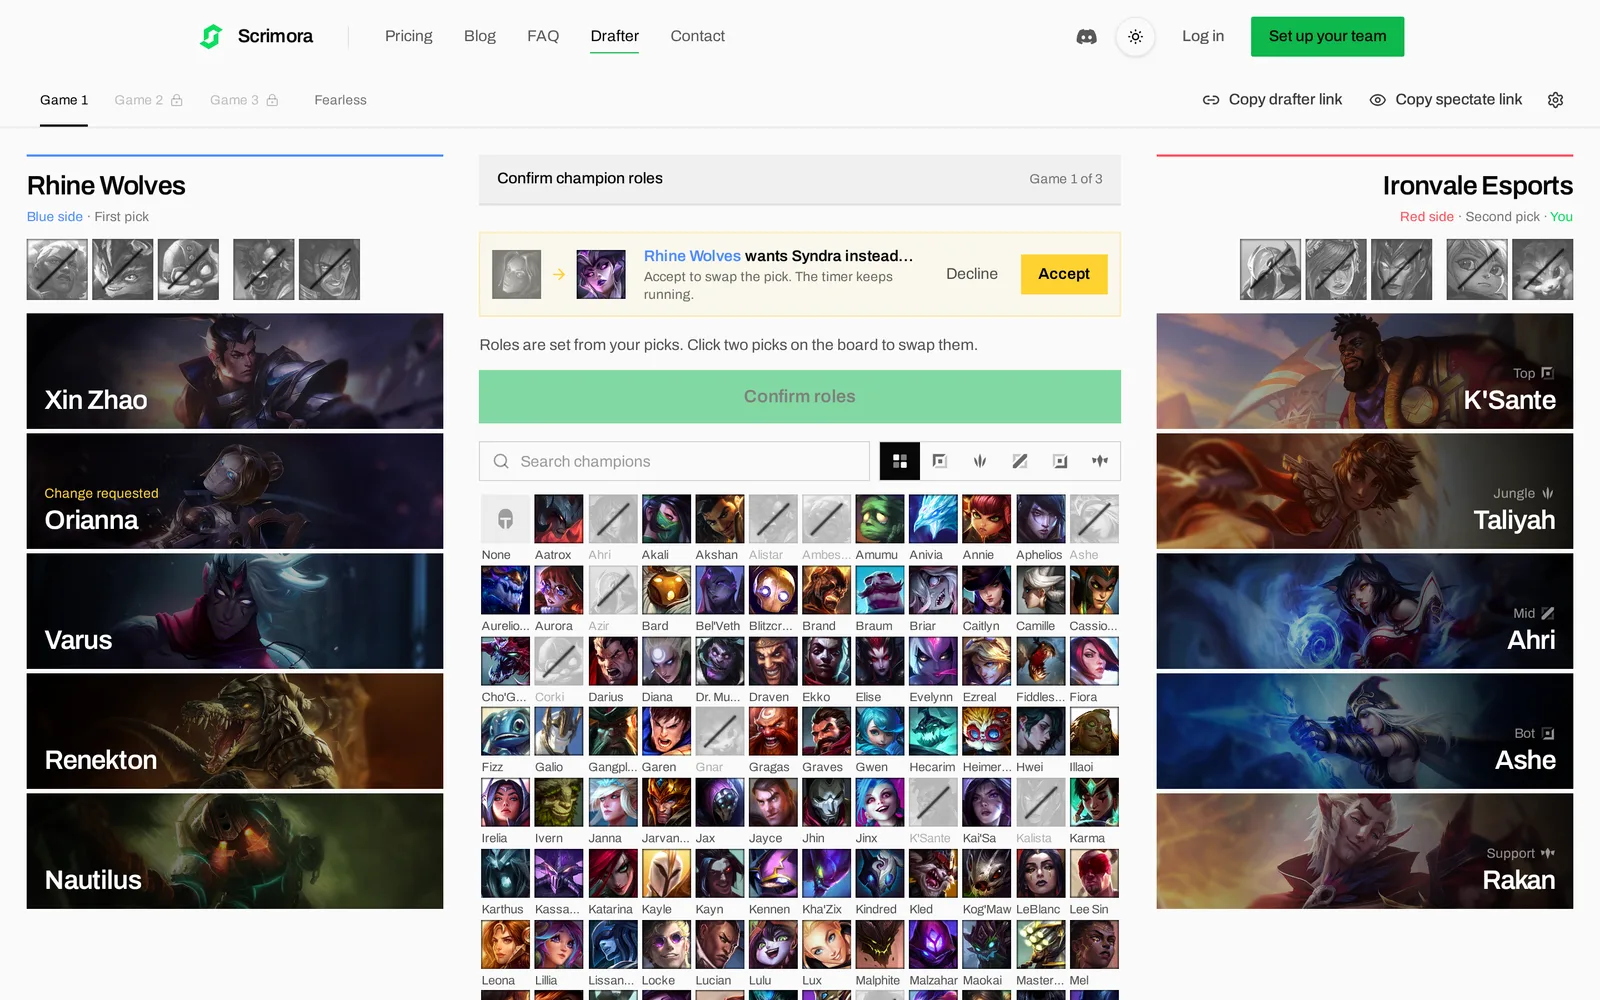The height and width of the screenshot is (1000, 1600).
Task: Go to the Blog page
Action: [x=479, y=36]
